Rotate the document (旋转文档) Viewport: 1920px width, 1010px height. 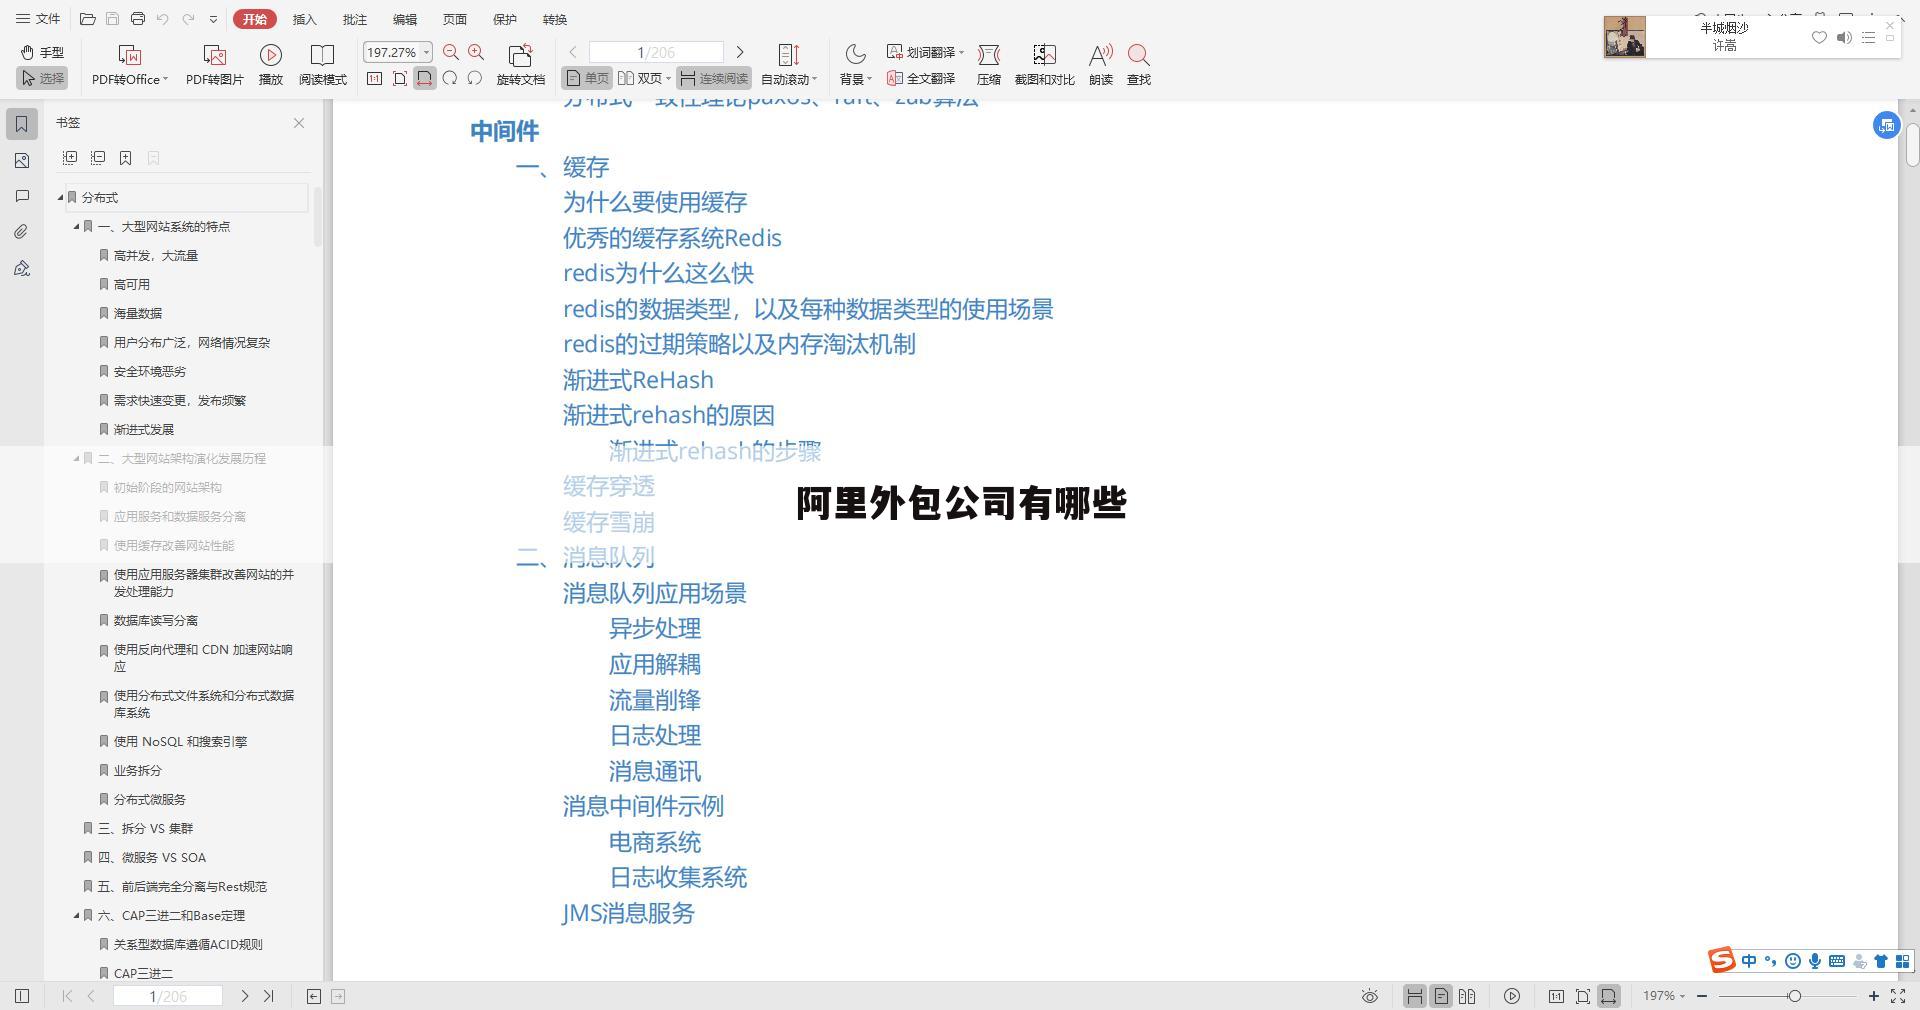[520, 64]
